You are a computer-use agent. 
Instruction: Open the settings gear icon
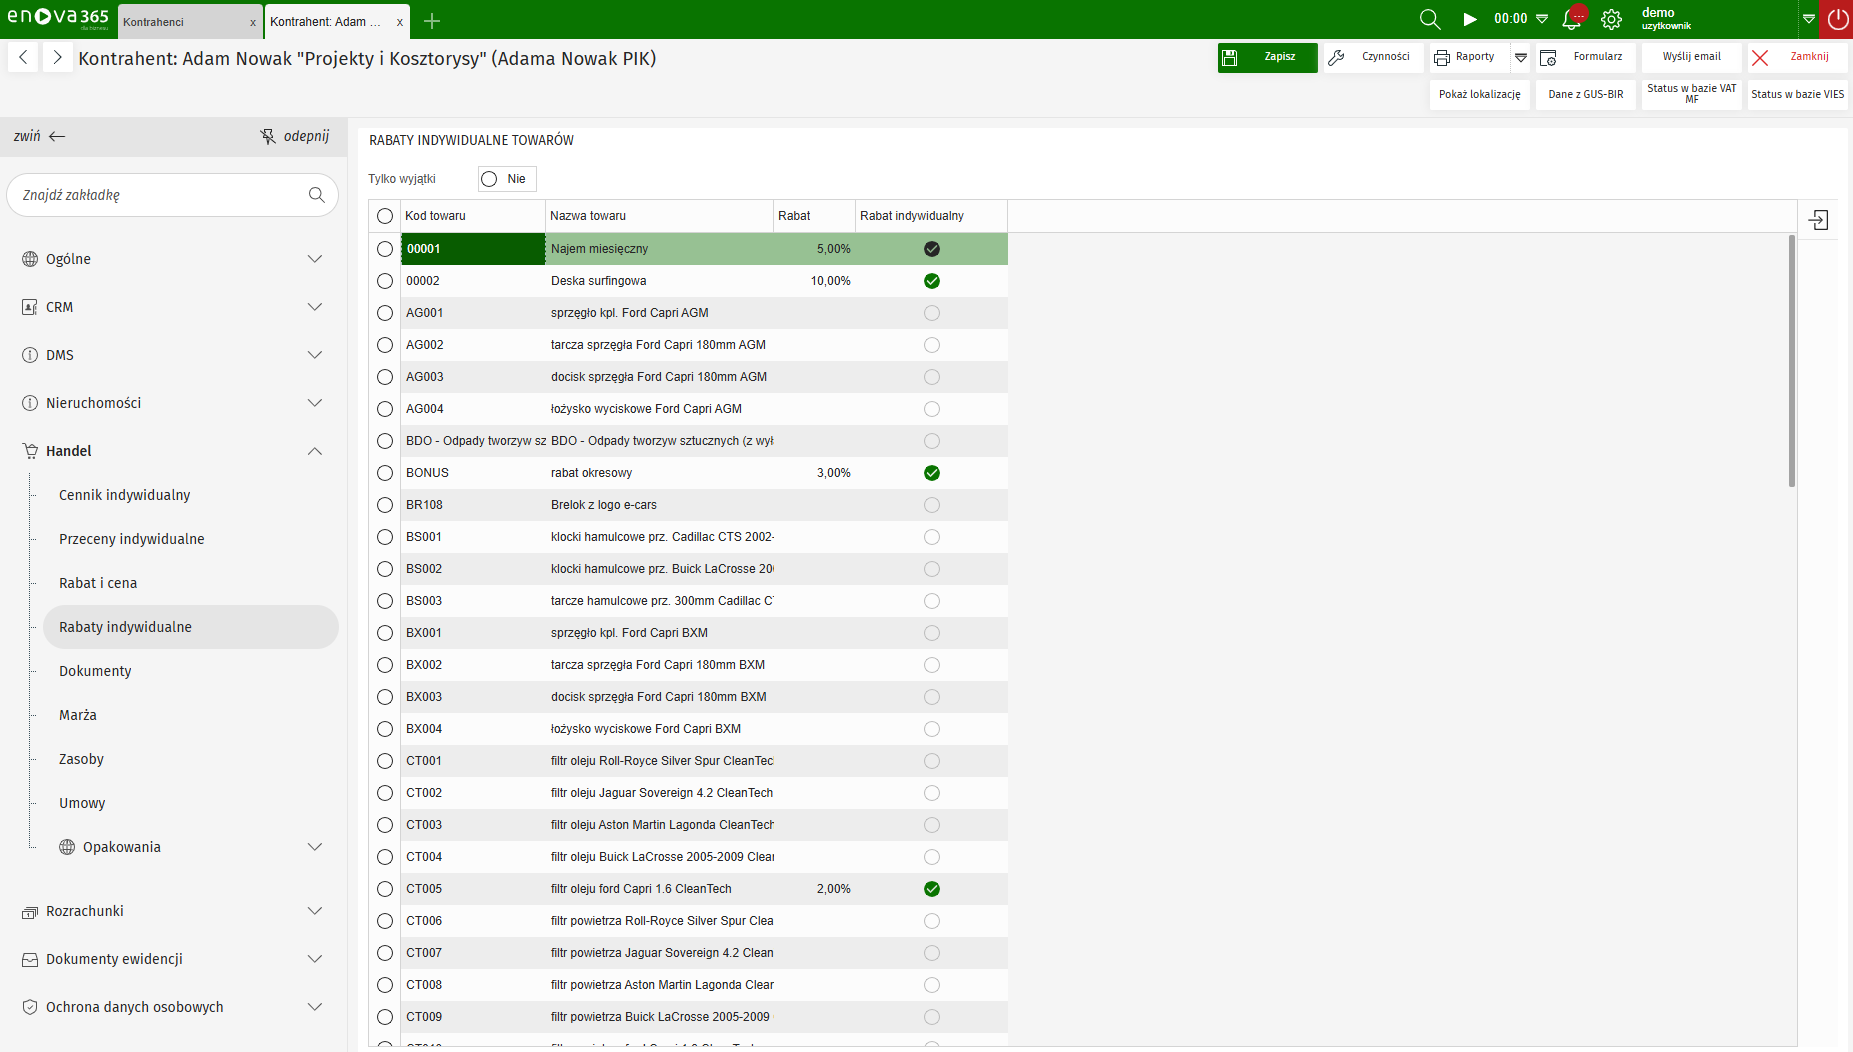1611,19
